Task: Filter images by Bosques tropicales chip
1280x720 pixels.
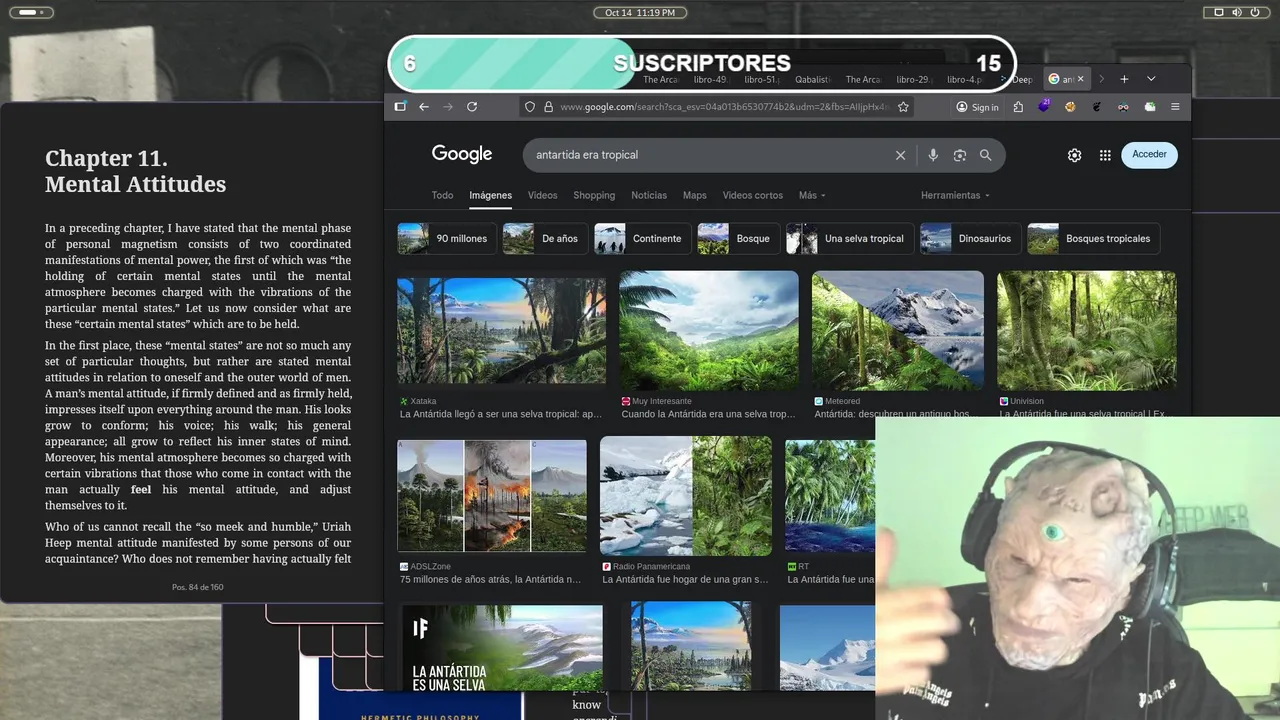Action: 1093,239
